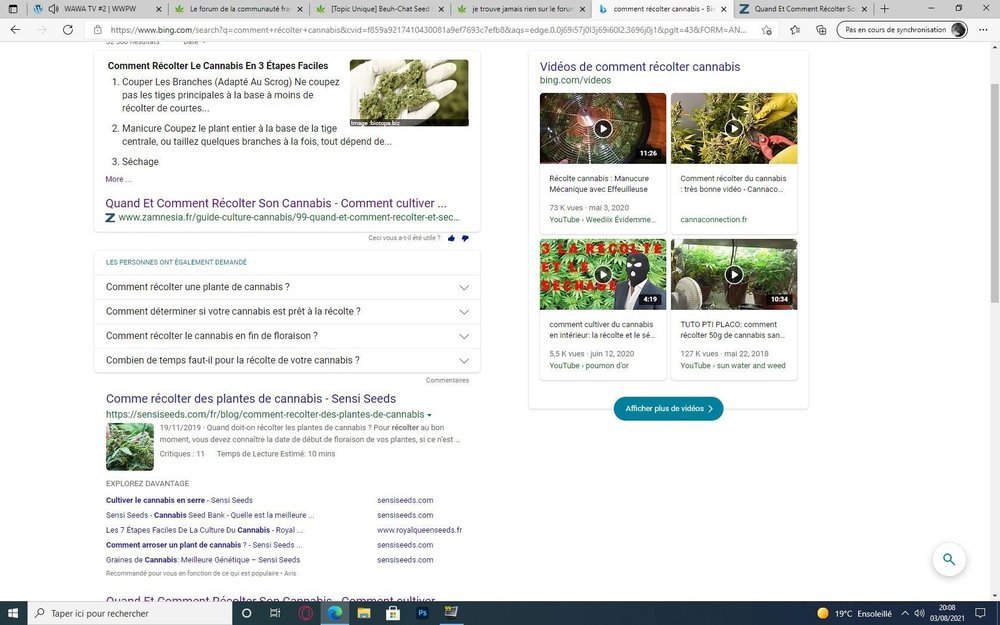Click the address bar URL field
The width and height of the screenshot is (1000, 625).
tap(430, 30)
